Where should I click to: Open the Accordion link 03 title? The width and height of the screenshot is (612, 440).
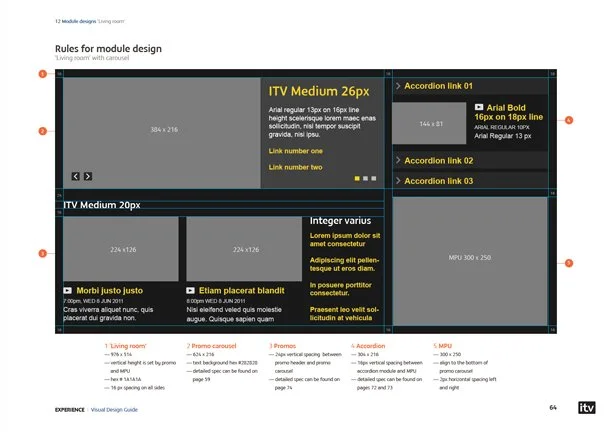point(439,181)
